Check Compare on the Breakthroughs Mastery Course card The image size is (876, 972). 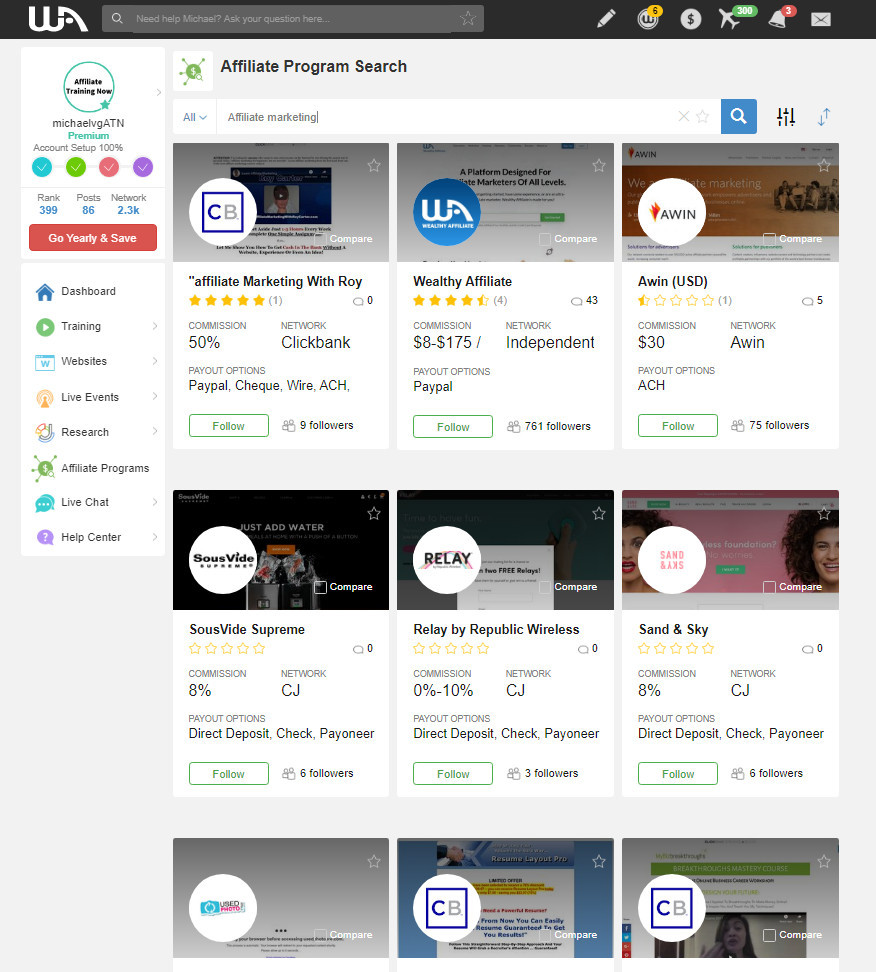tap(769, 935)
